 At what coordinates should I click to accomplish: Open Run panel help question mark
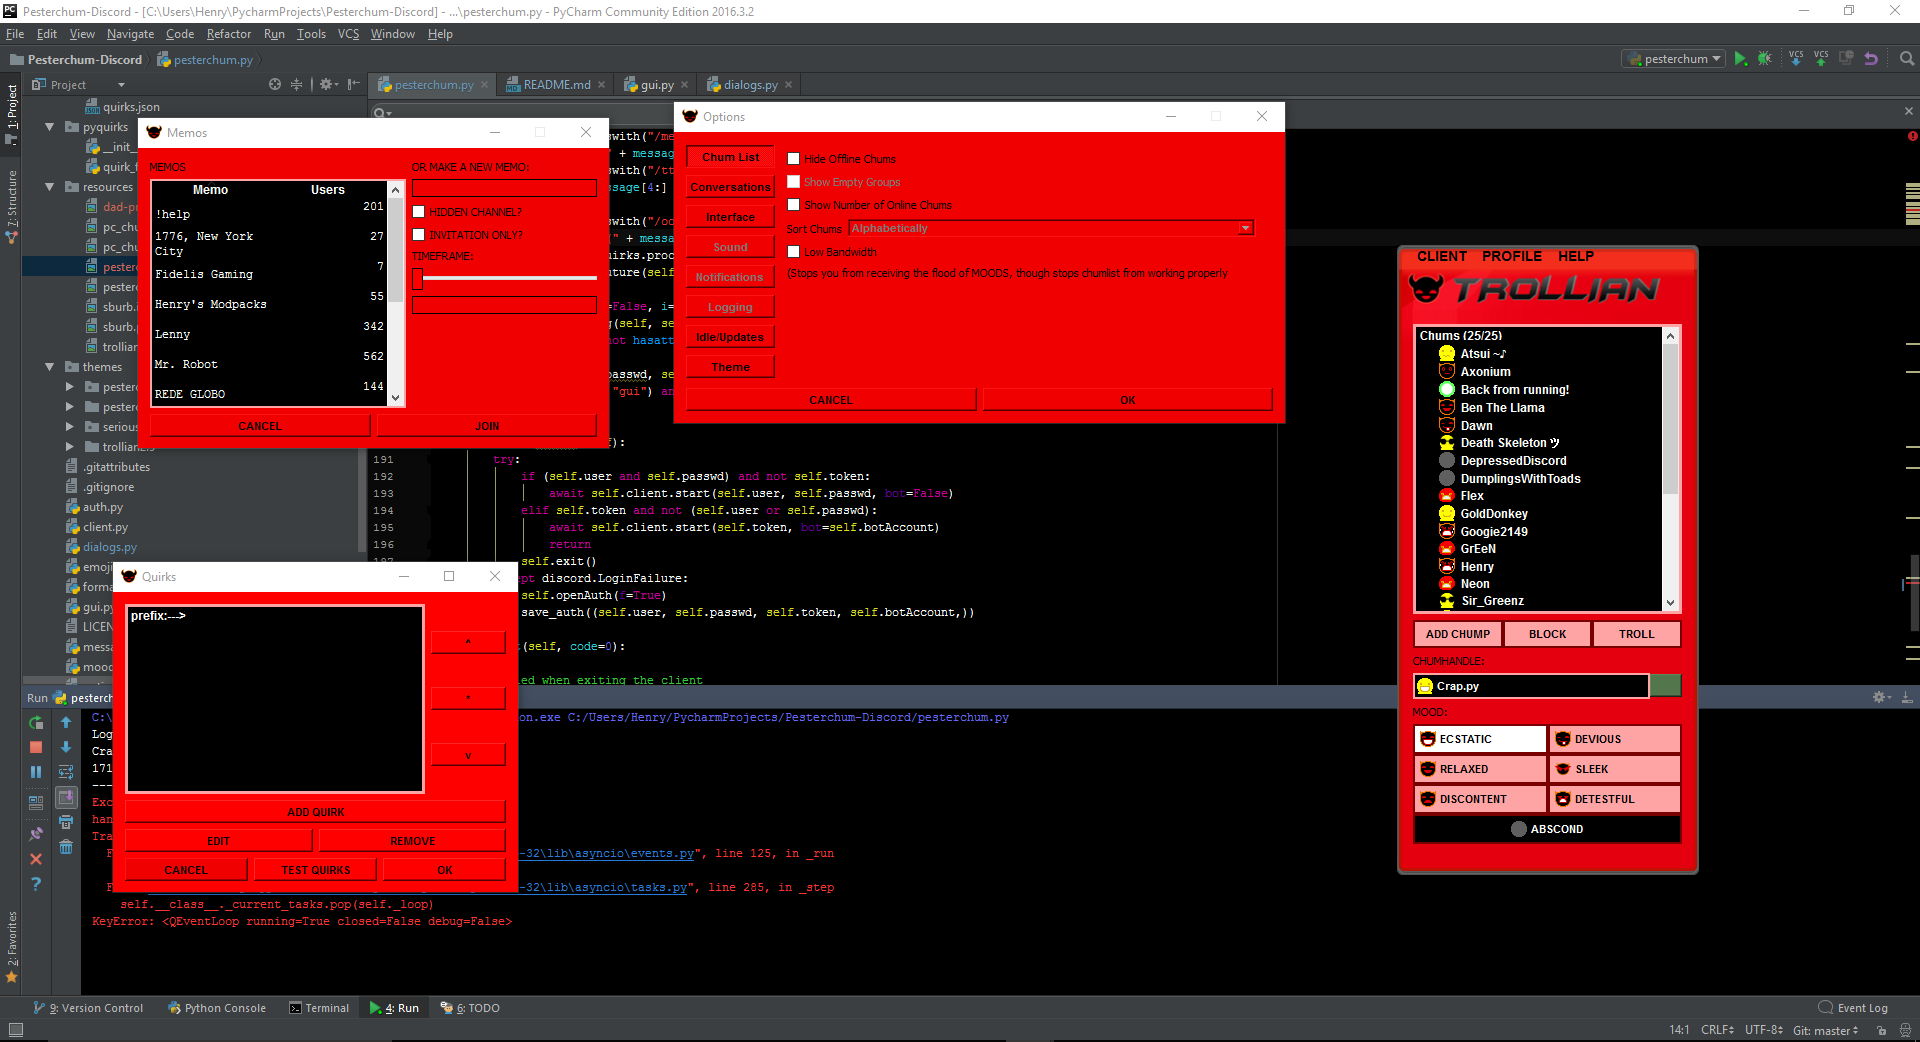point(36,884)
